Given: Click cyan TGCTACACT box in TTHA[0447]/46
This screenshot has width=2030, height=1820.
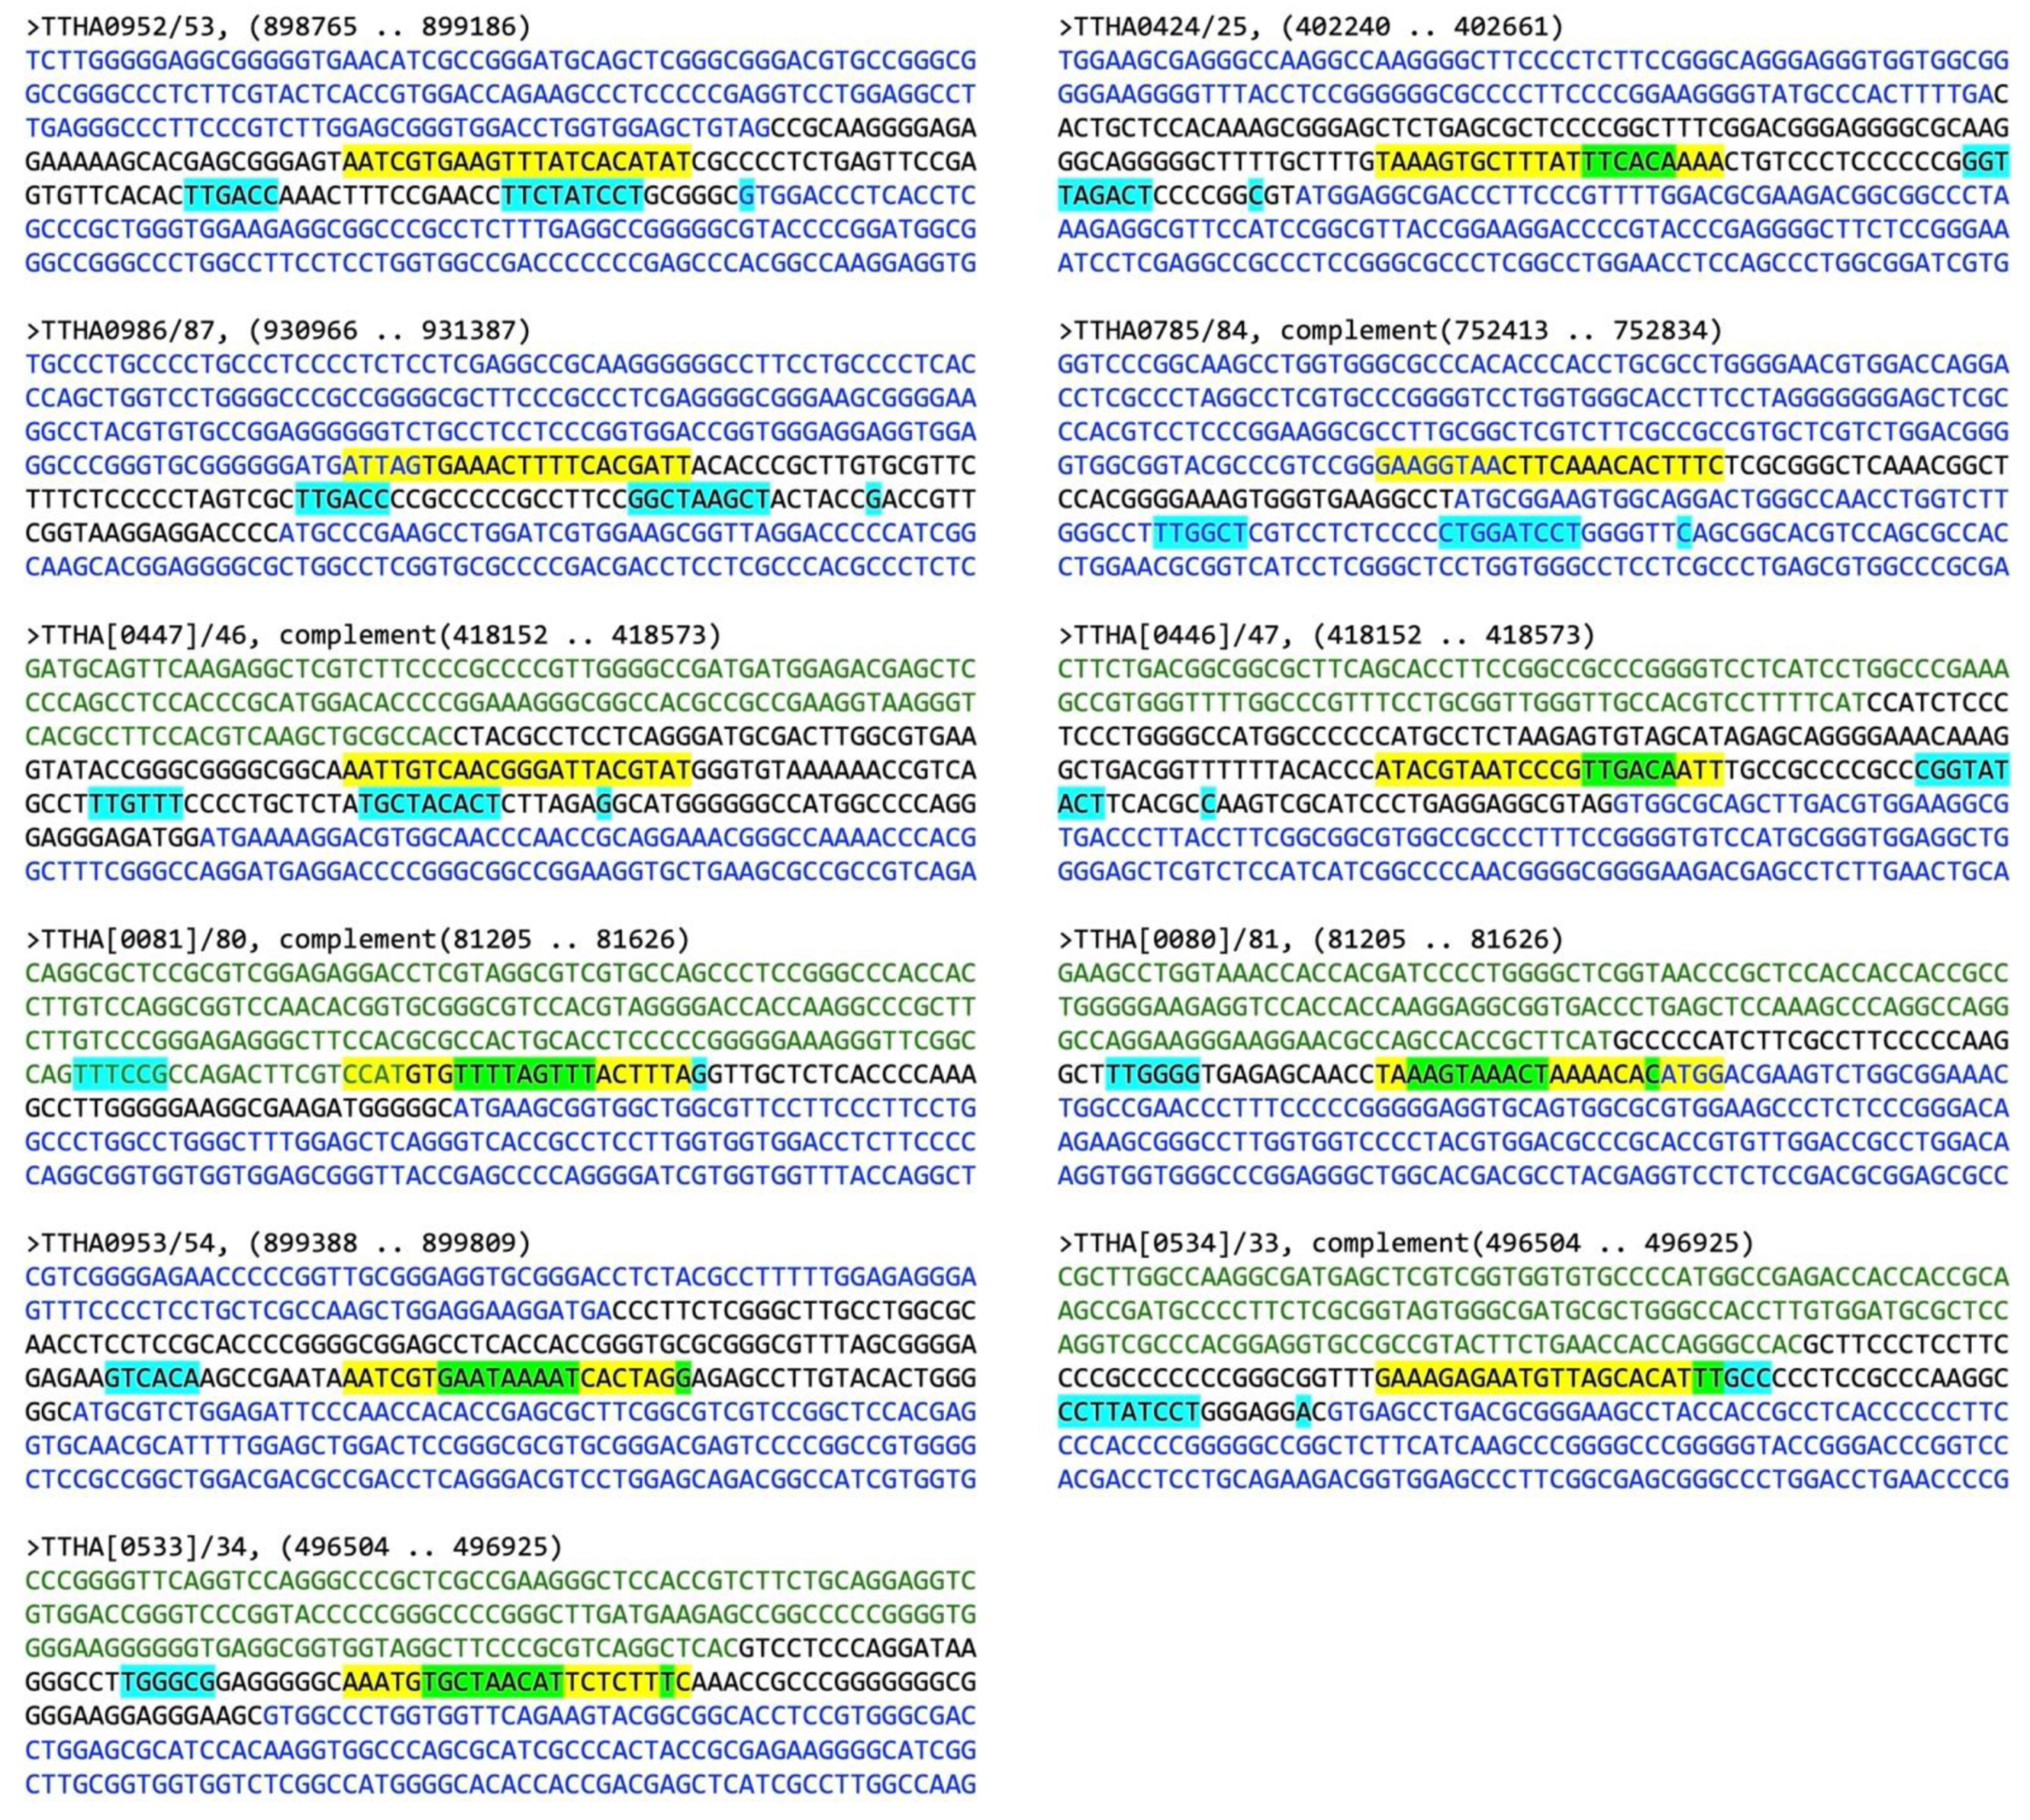Looking at the screenshot, I should 428,804.
